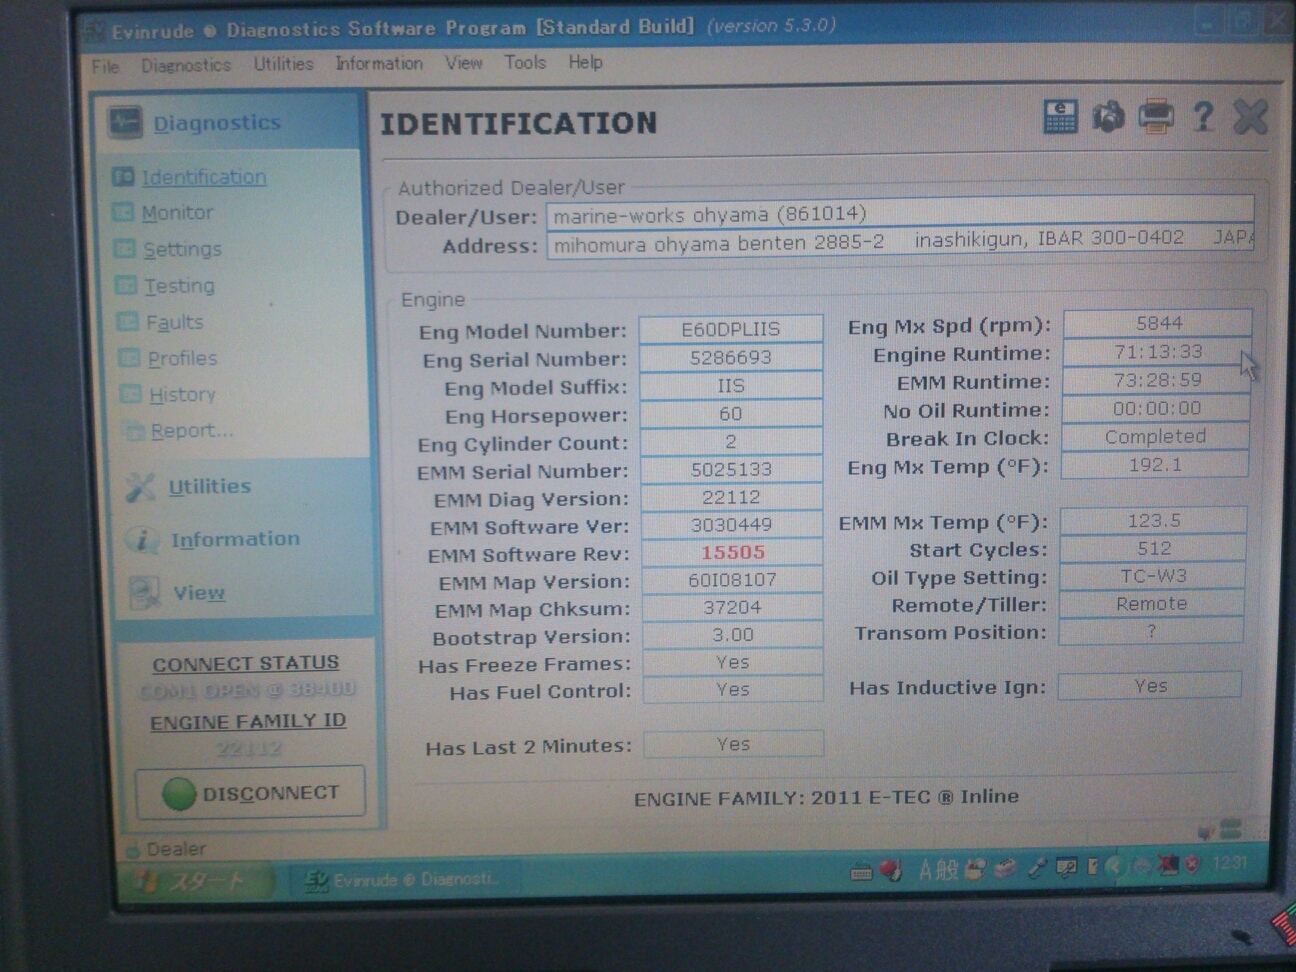Click the EMM Runtime value 73:28:59

coord(1157,380)
